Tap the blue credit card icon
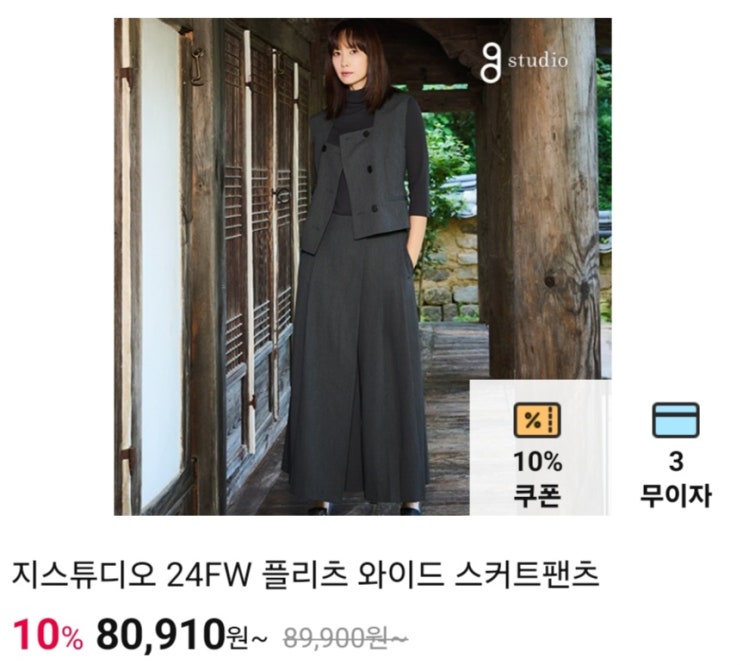743x665 pixels. pyautogui.click(x=676, y=420)
